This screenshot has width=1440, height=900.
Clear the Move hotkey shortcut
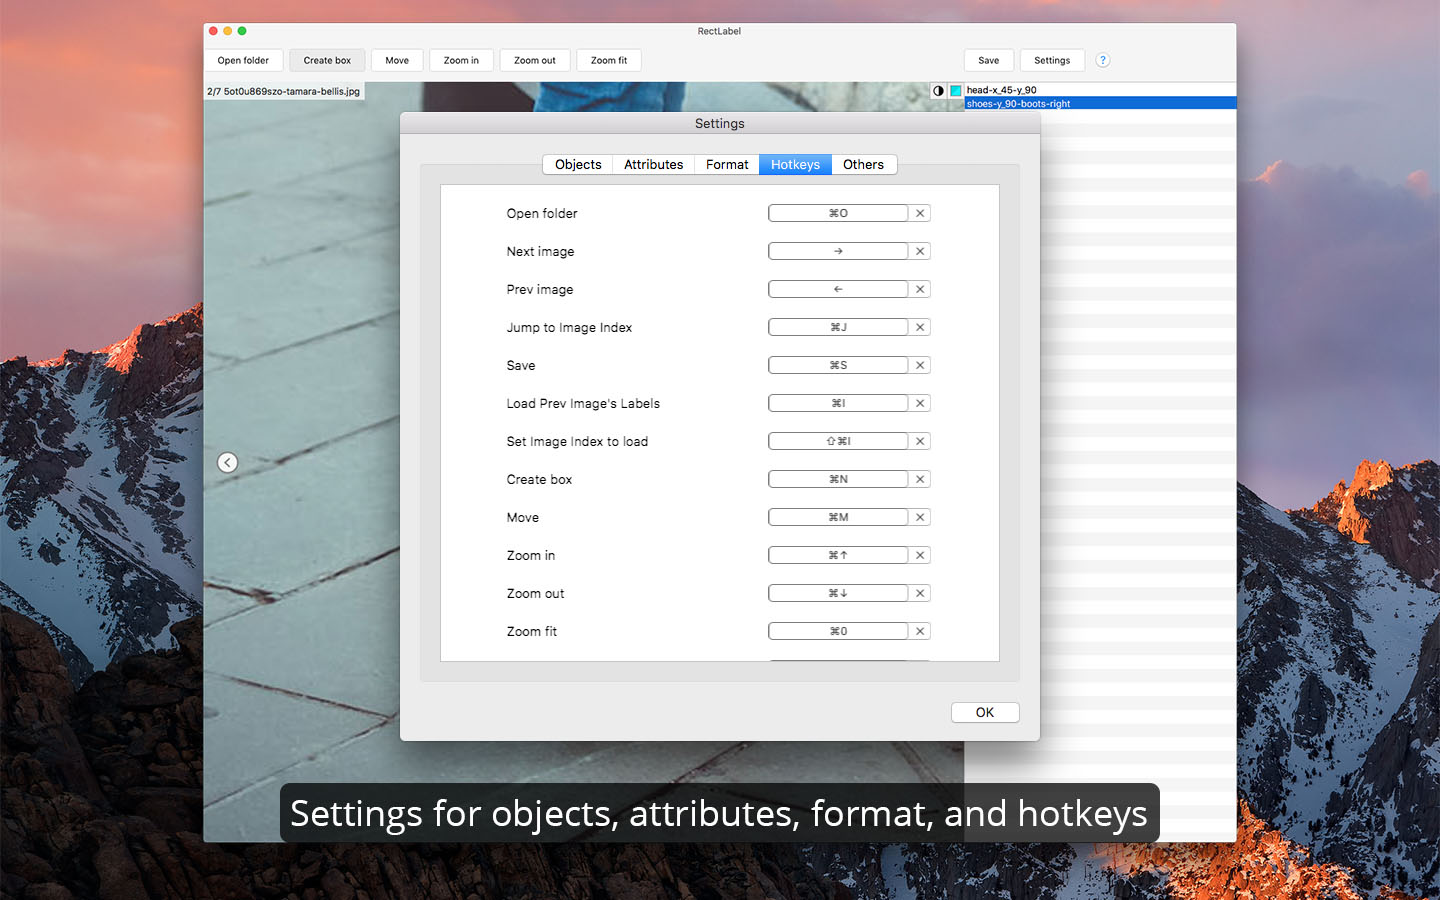pyautogui.click(x=920, y=516)
